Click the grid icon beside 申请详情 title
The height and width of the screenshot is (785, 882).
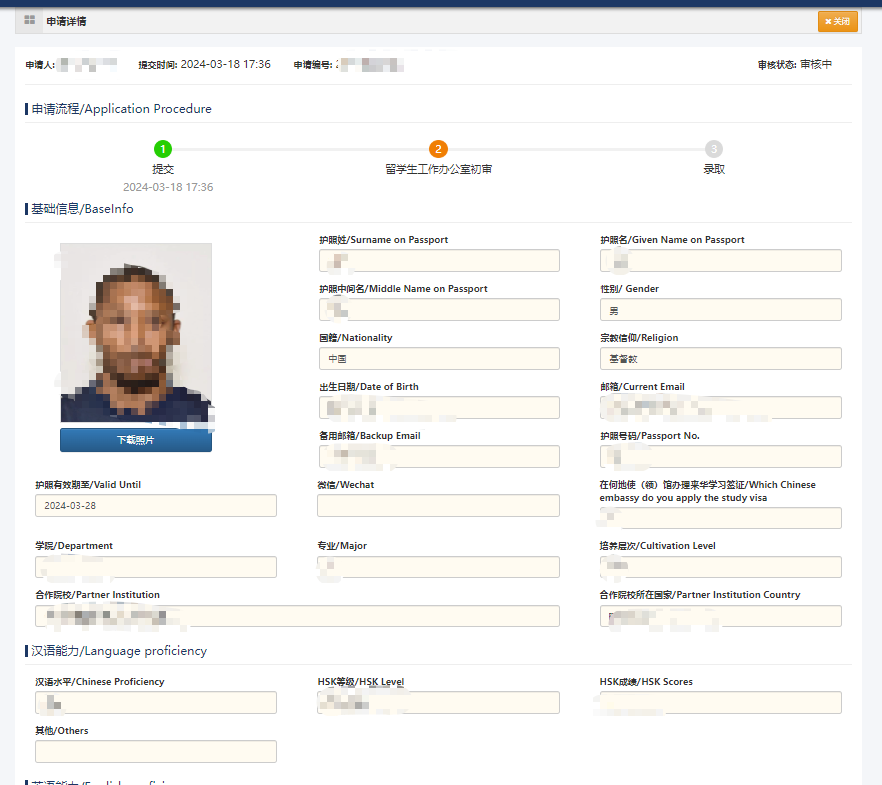[x=30, y=20]
